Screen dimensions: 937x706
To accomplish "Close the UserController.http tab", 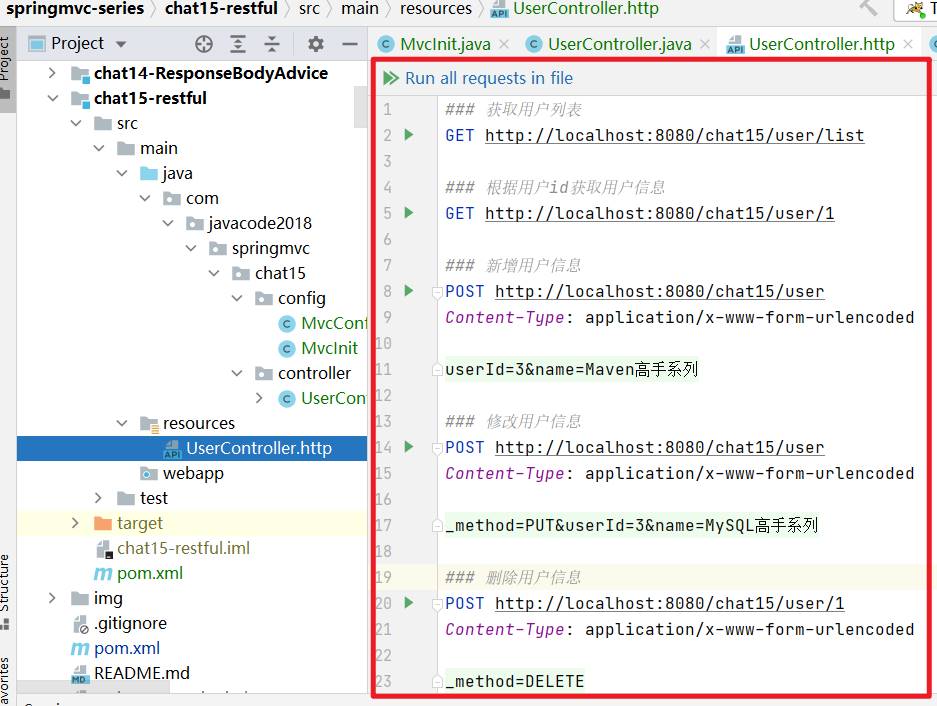I will pyautogui.click(x=908, y=44).
